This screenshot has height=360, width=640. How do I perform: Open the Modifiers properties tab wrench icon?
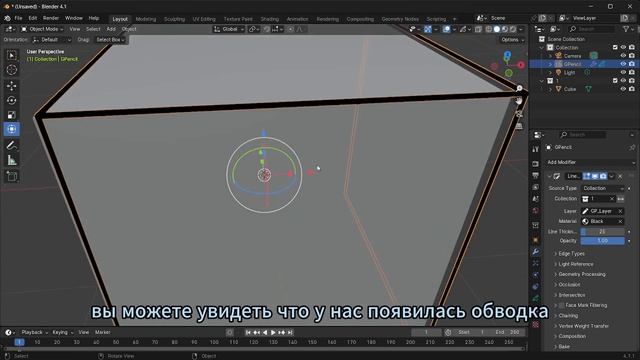(536, 252)
